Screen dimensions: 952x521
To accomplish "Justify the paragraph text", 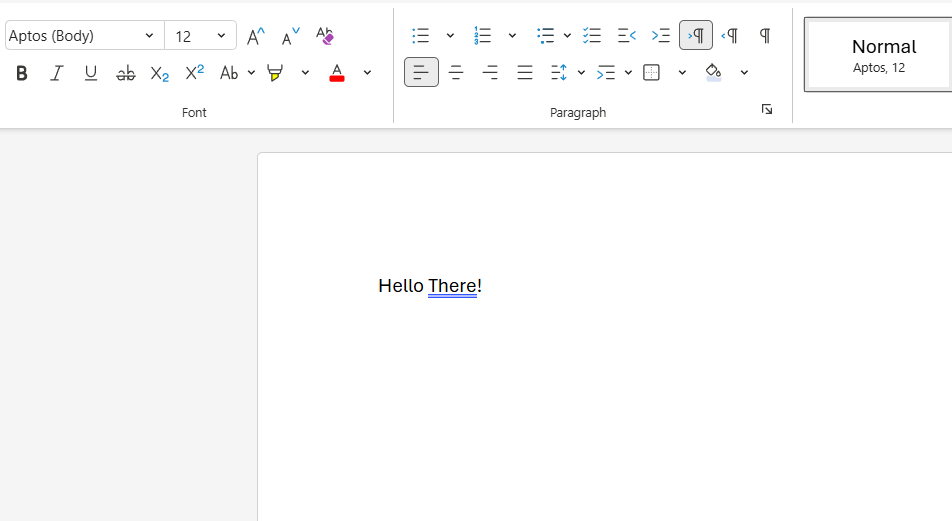I will click(x=525, y=73).
